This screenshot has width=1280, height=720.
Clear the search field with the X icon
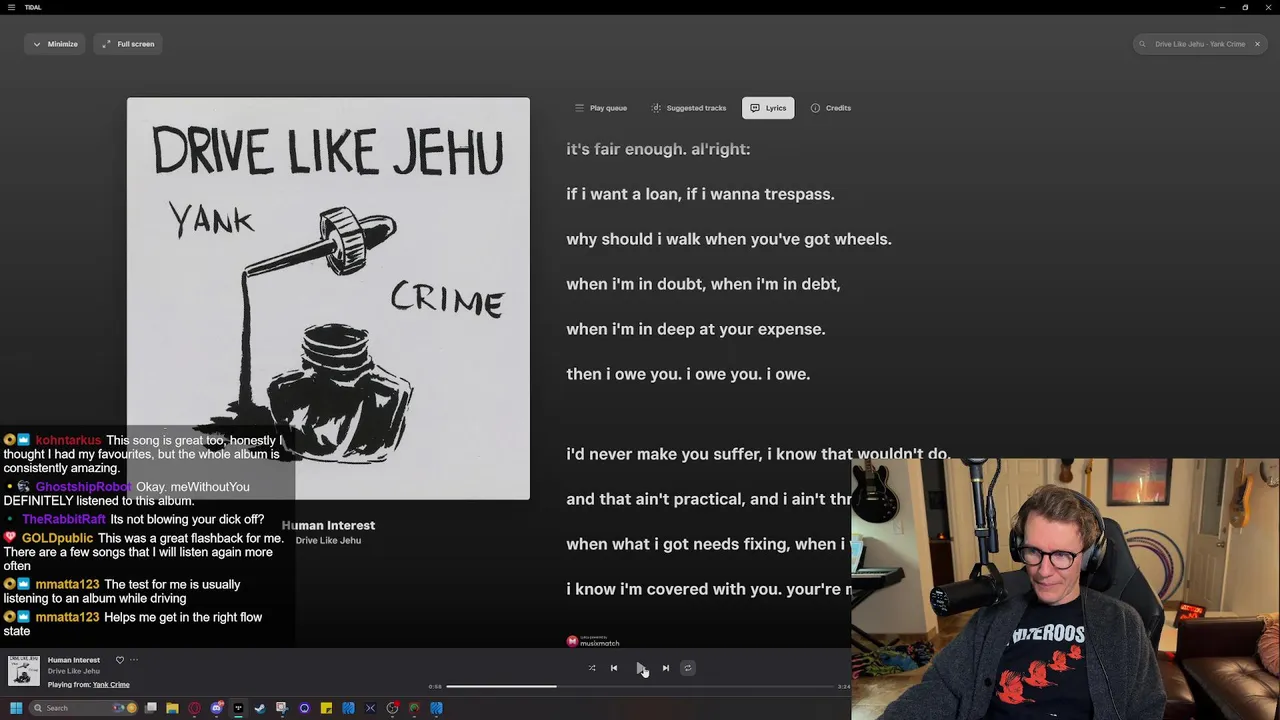pos(1257,44)
